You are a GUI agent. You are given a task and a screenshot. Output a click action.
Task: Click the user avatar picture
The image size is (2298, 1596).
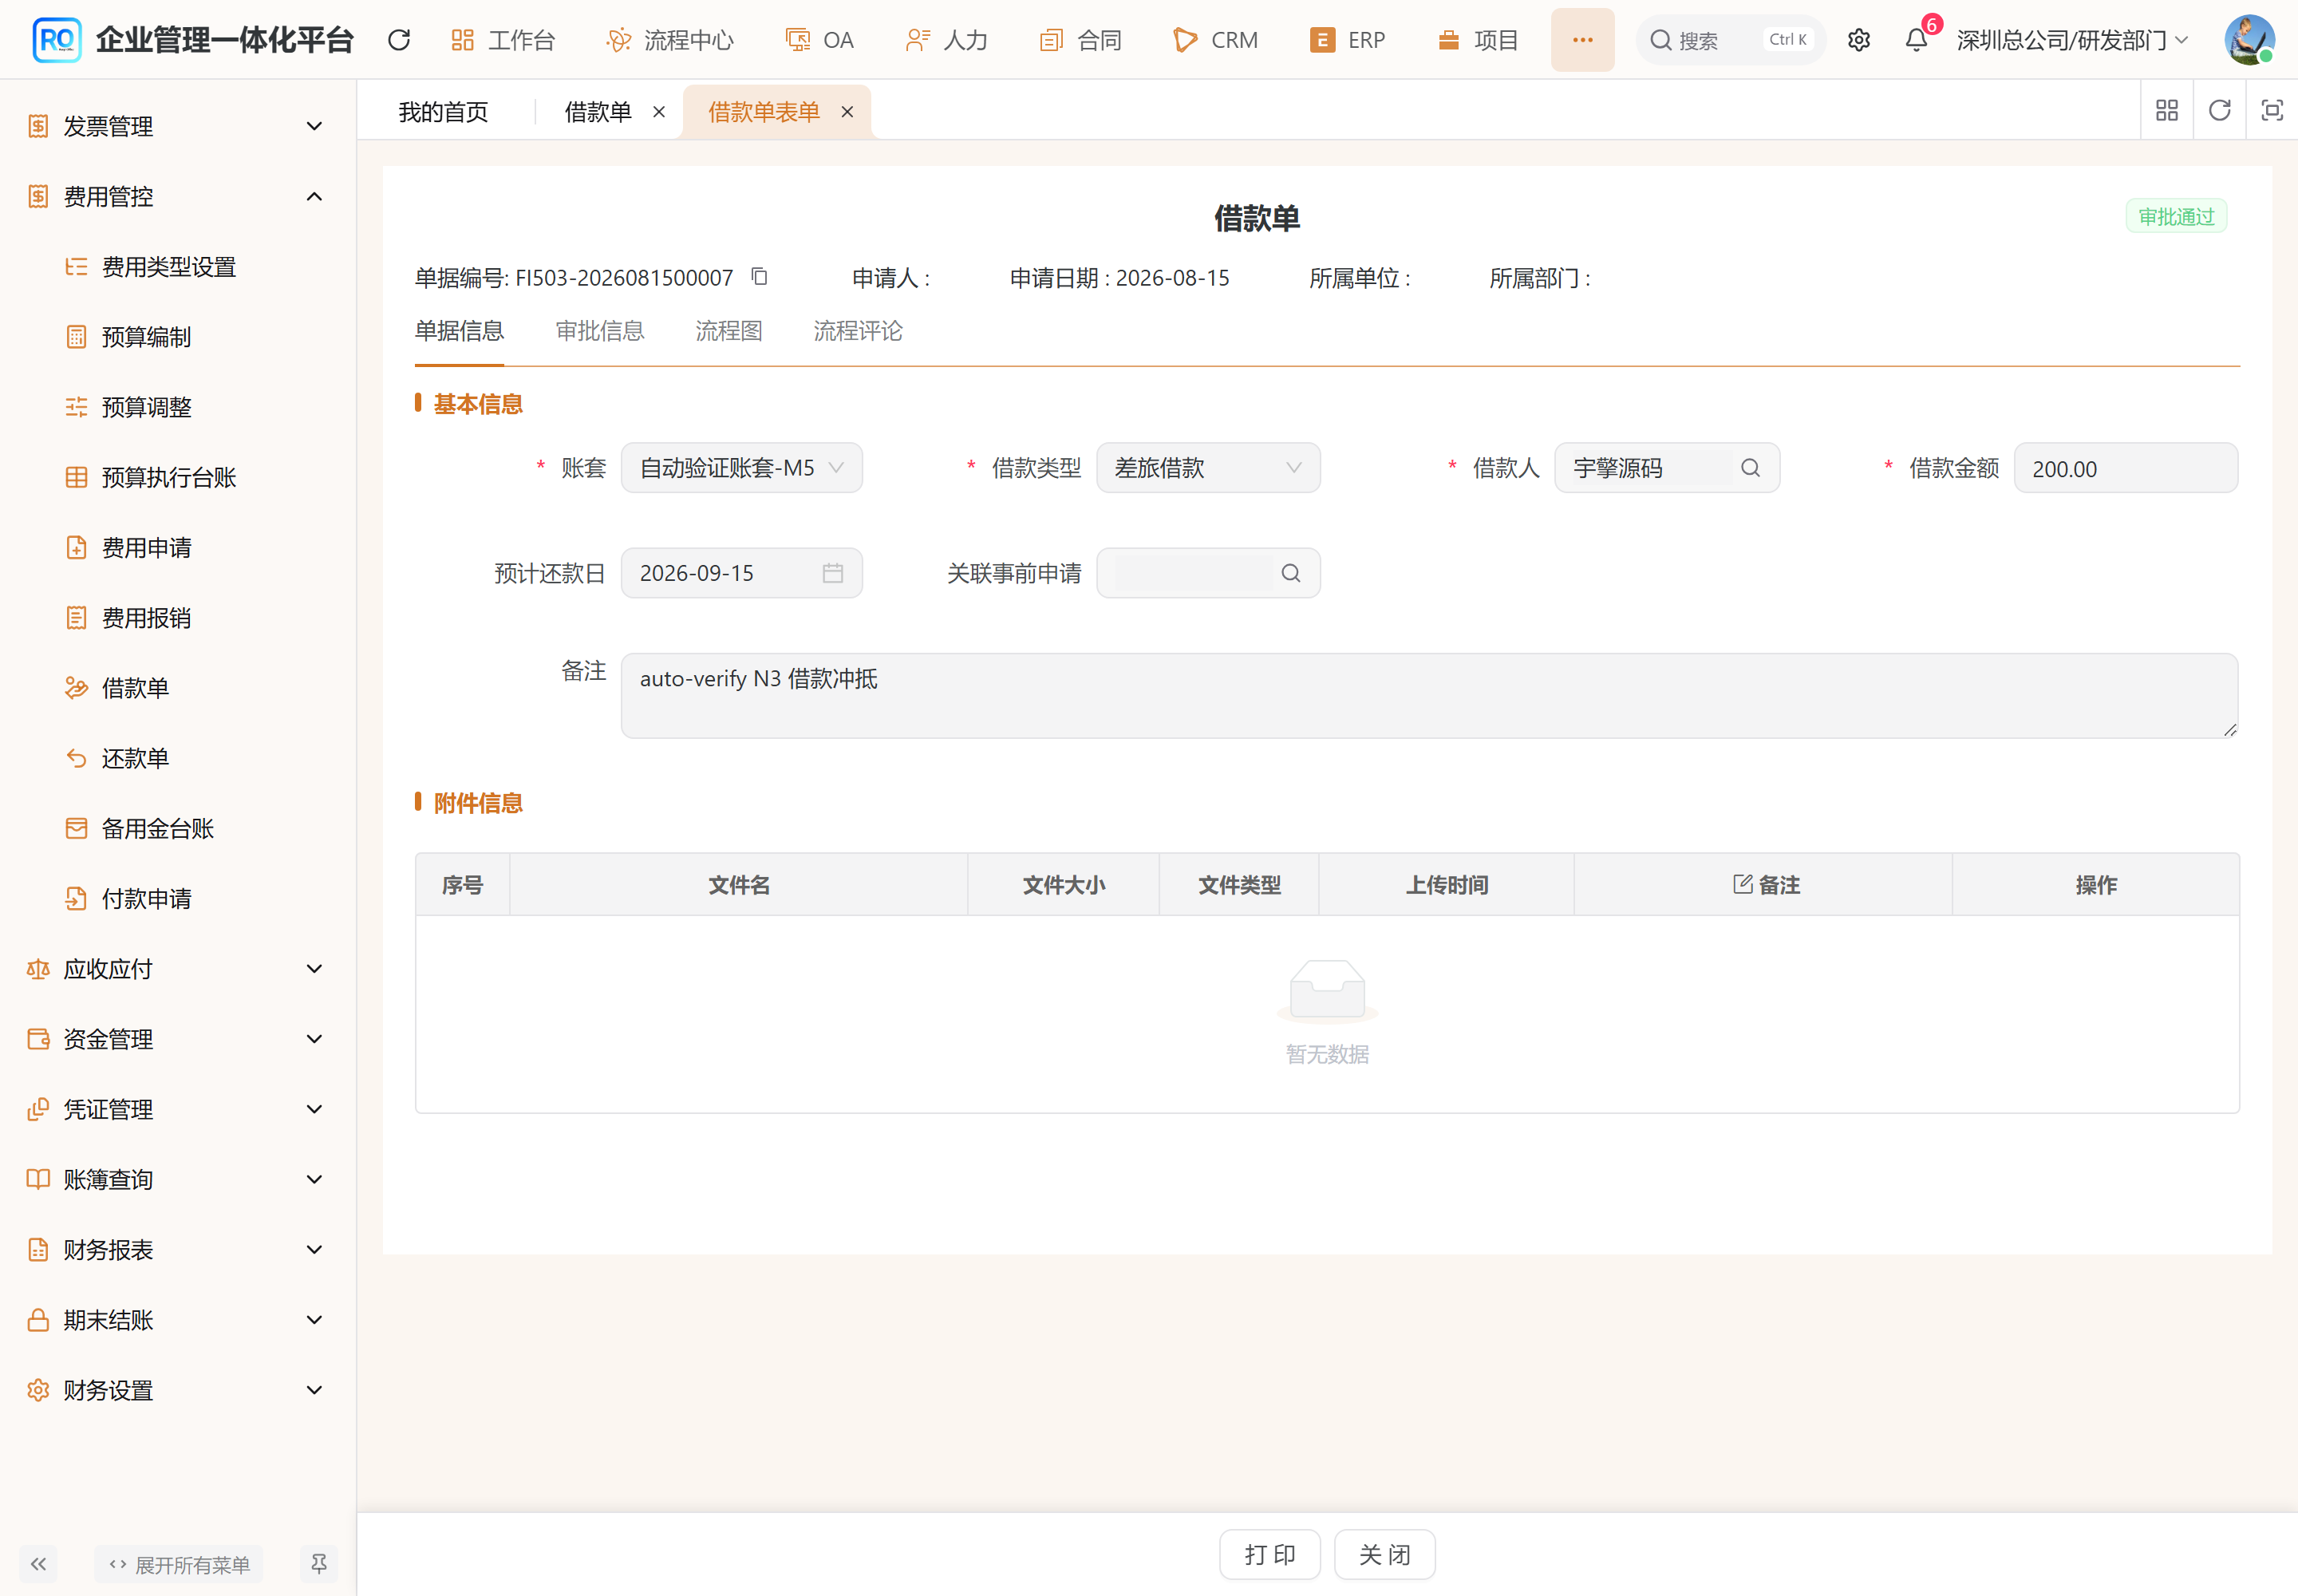click(2249, 40)
